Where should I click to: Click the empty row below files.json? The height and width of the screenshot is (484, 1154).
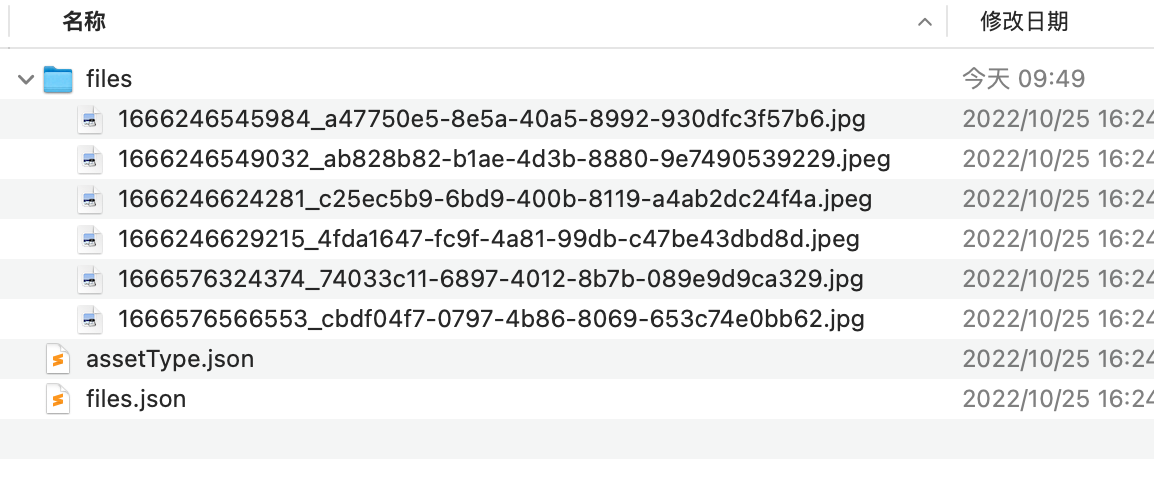point(577,438)
